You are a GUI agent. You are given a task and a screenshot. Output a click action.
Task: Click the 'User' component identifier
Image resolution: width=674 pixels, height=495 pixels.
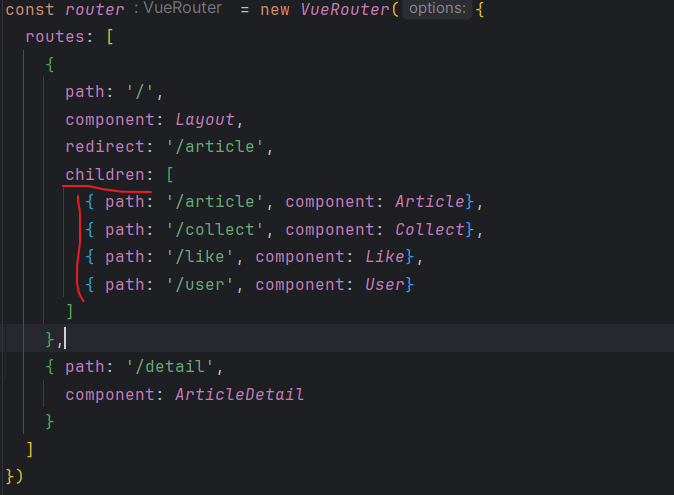[385, 284]
